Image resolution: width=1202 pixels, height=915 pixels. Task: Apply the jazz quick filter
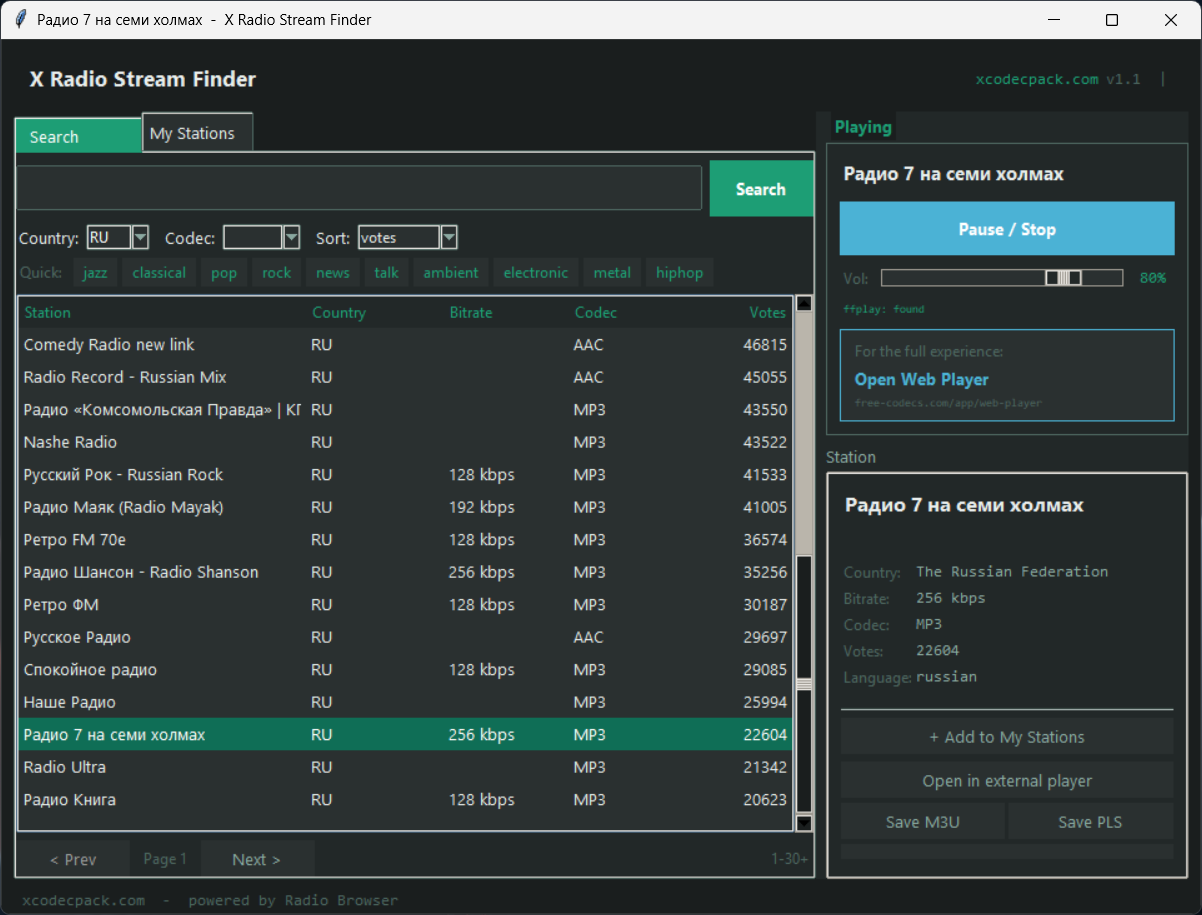(95, 273)
